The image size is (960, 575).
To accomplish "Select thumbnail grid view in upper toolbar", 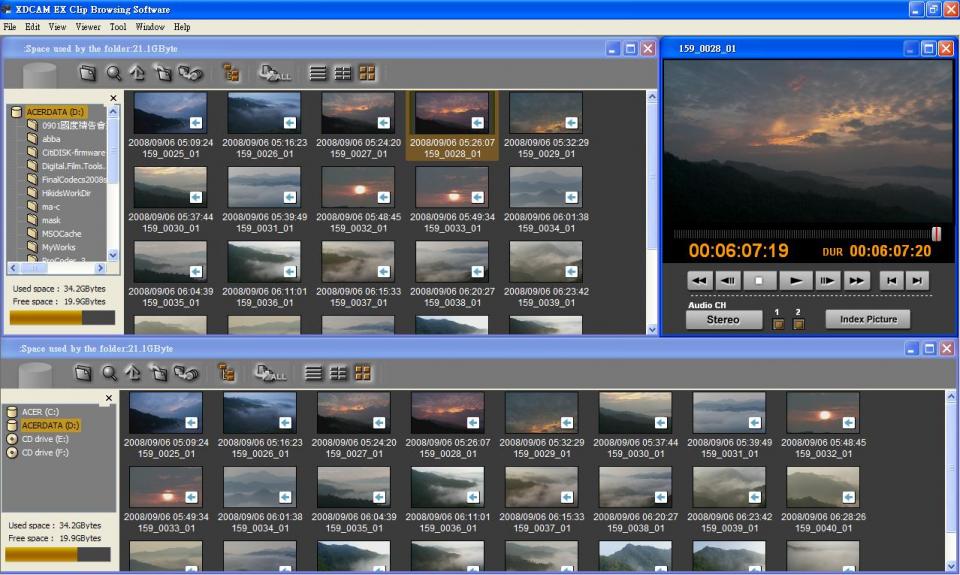I will 367,73.
